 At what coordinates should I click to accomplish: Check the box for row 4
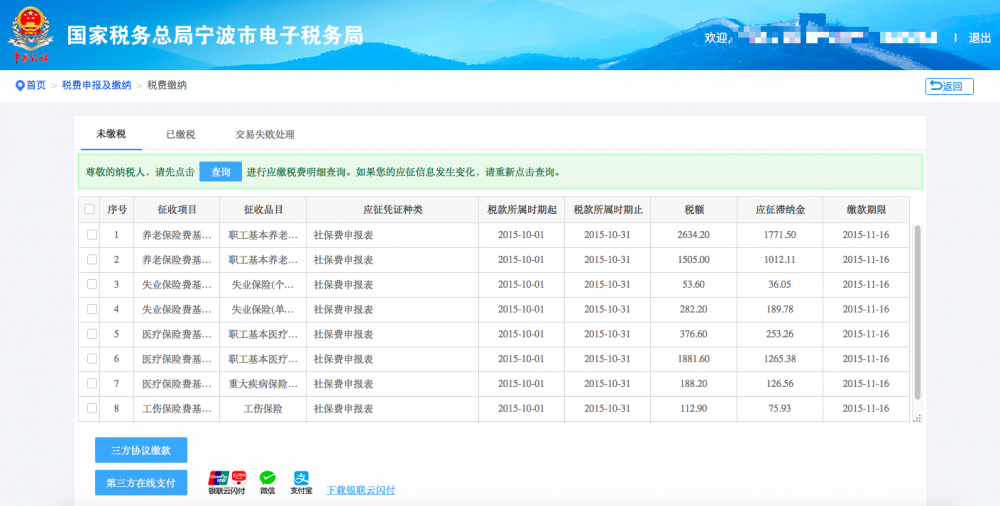[x=92, y=309]
